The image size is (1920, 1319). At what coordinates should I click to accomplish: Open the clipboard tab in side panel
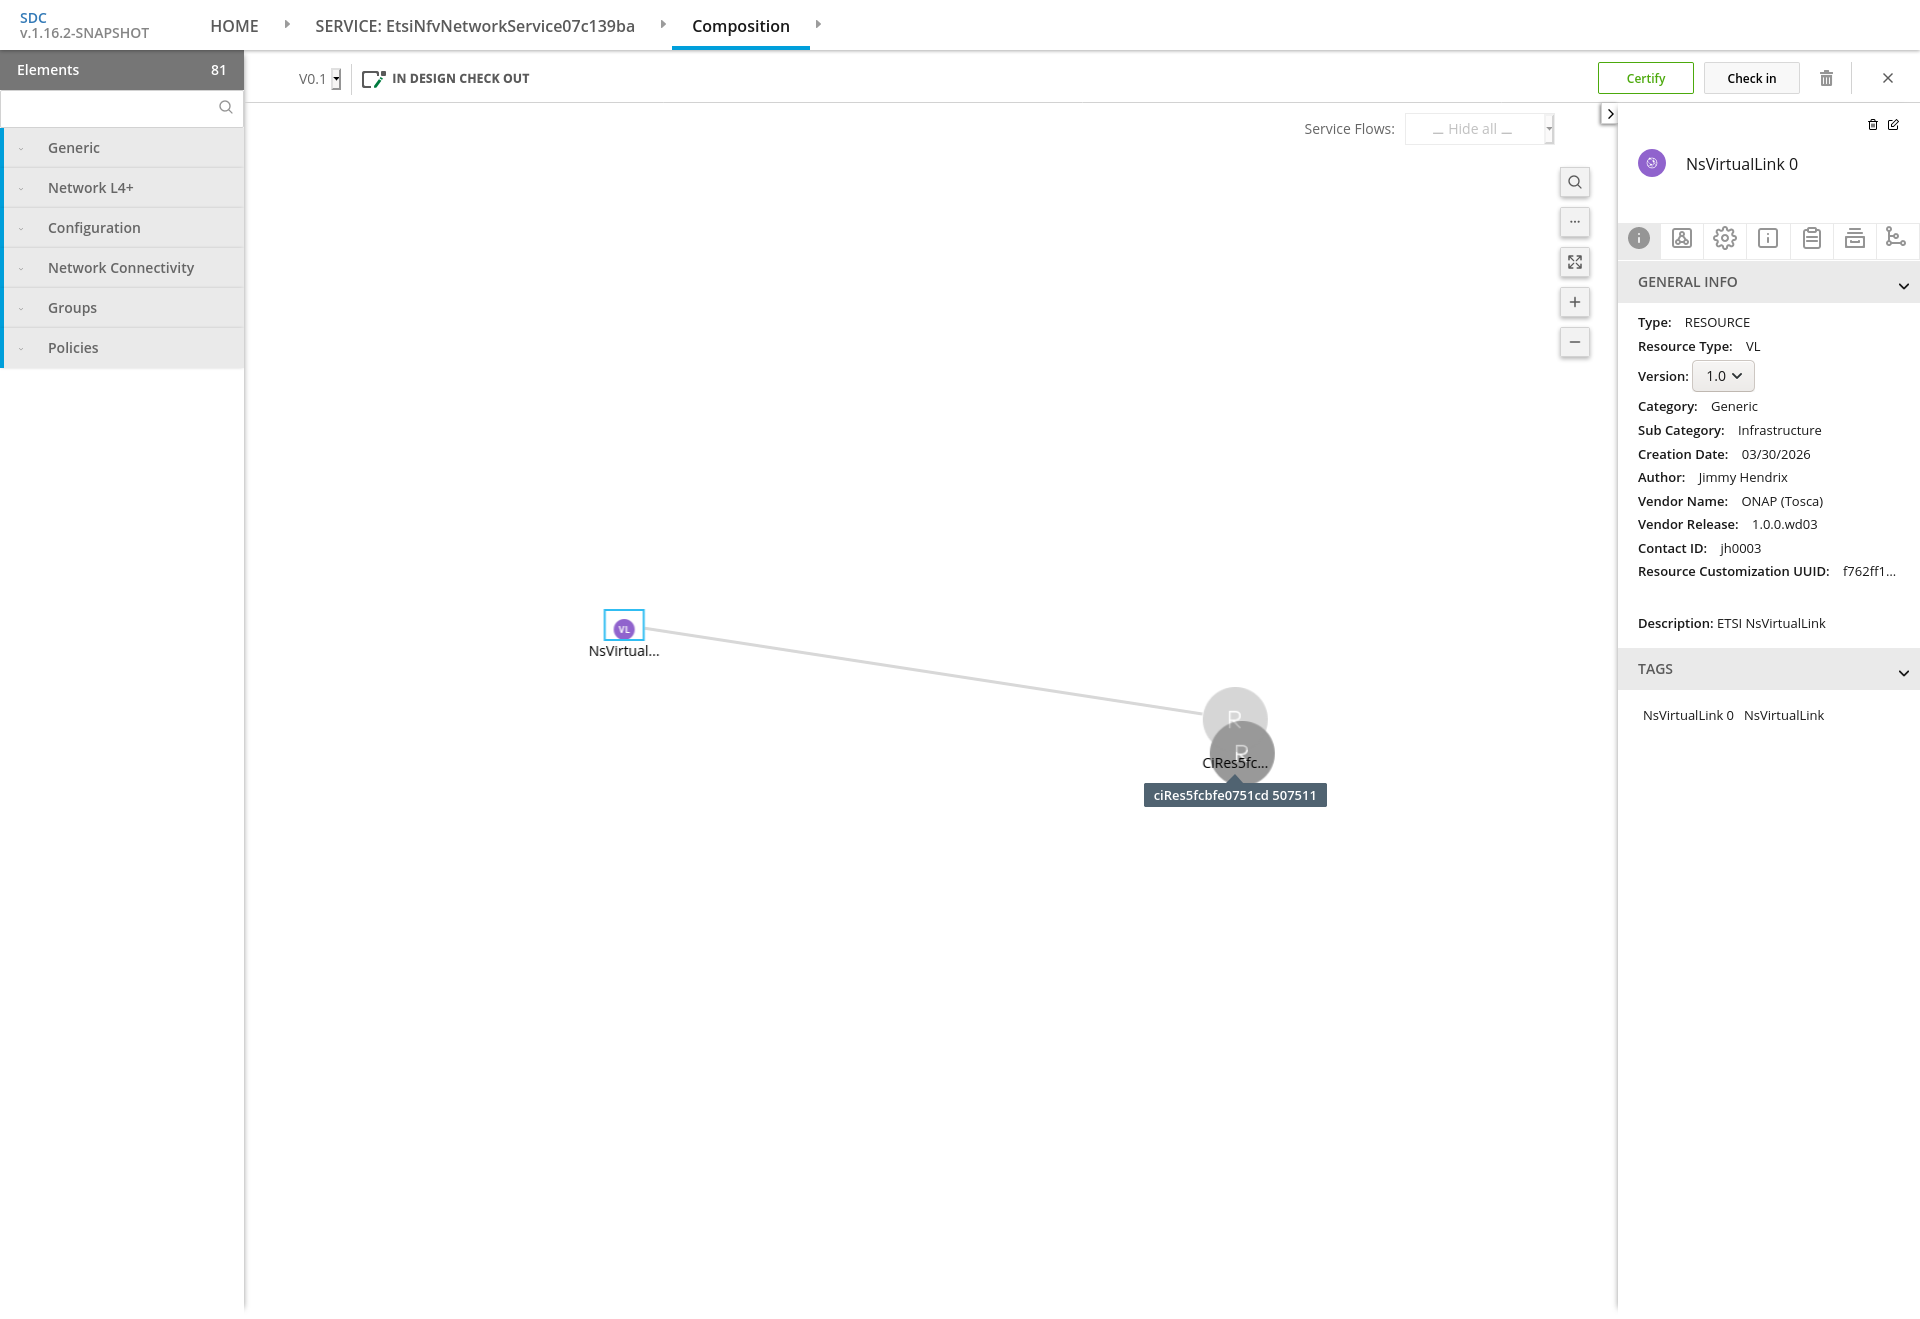pyautogui.click(x=1811, y=238)
